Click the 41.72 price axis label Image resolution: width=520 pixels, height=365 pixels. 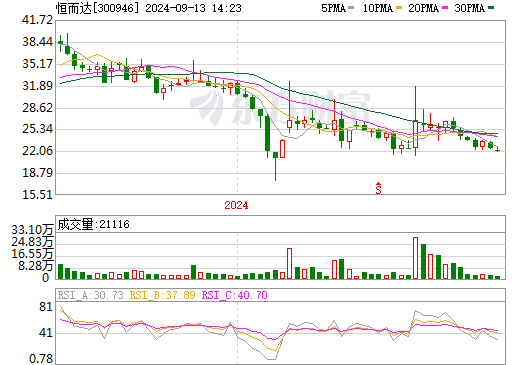(x=37, y=20)
